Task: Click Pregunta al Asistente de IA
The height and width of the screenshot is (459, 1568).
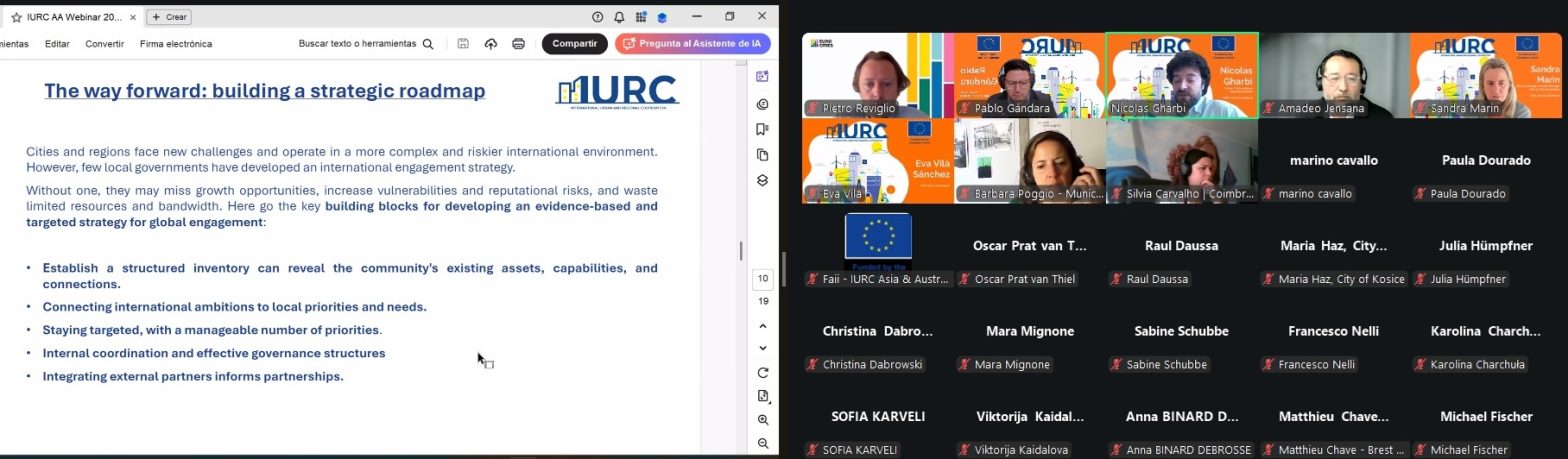Action: point(692,44)
